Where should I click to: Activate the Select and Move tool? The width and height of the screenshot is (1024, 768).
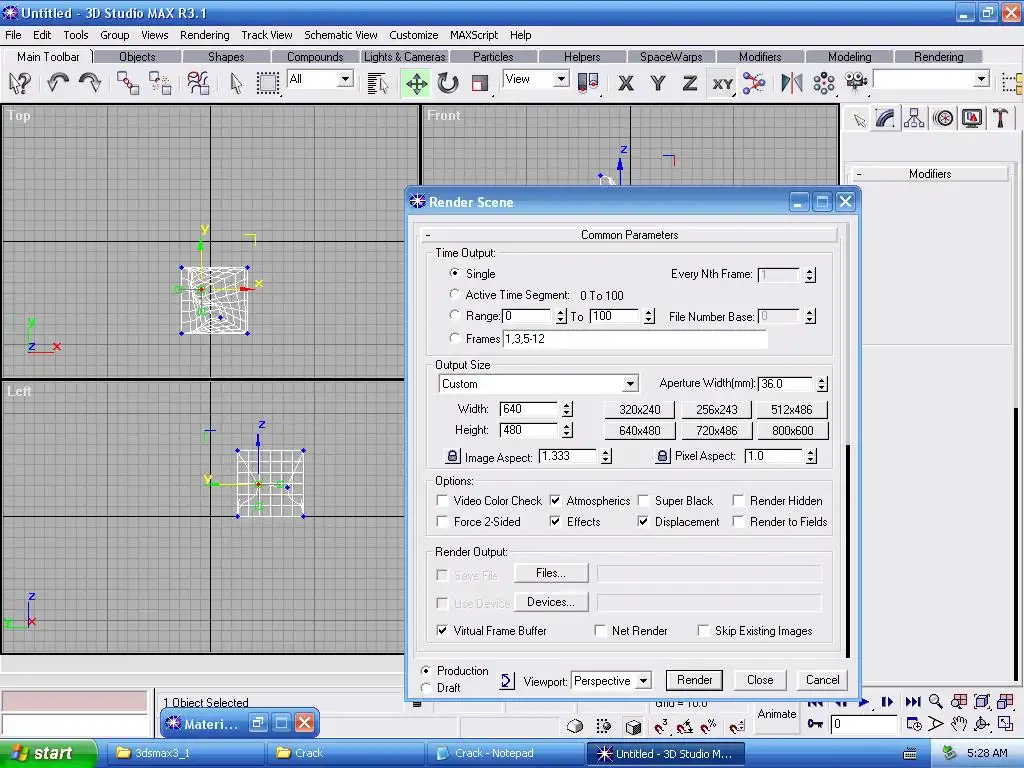[416, 83]
